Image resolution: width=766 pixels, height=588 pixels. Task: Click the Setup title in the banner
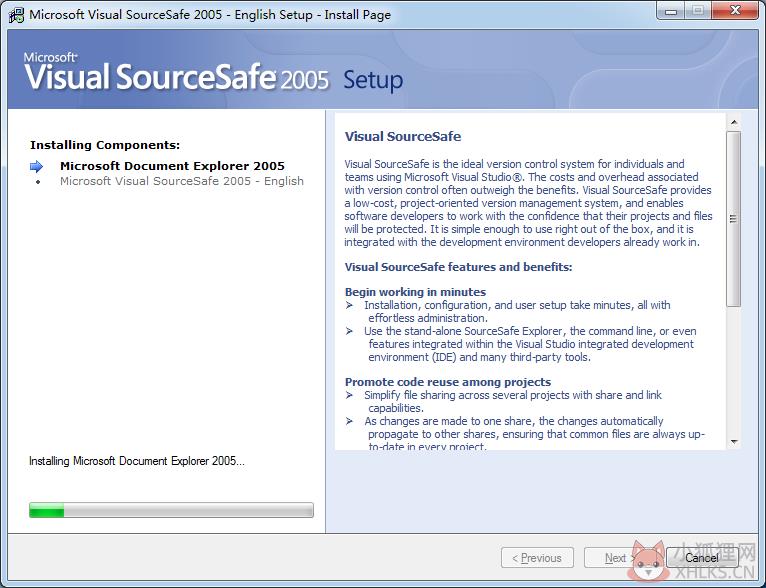[x=373, y=81]
